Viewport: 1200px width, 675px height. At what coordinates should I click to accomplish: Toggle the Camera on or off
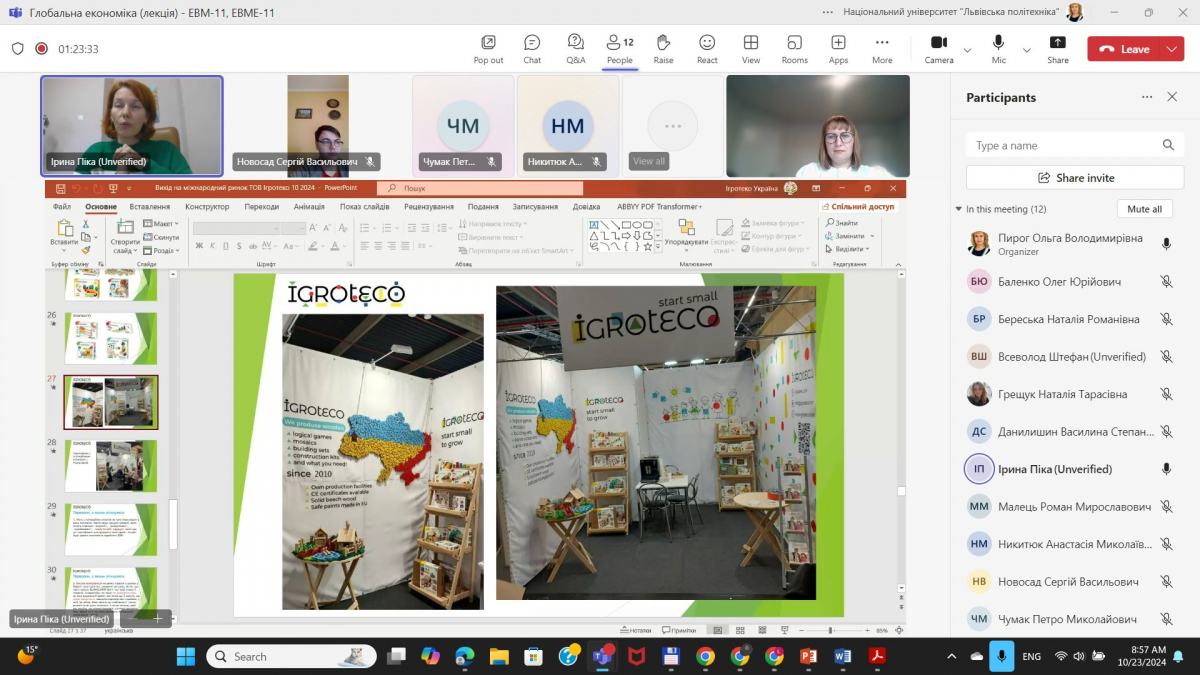pos(938,48)
